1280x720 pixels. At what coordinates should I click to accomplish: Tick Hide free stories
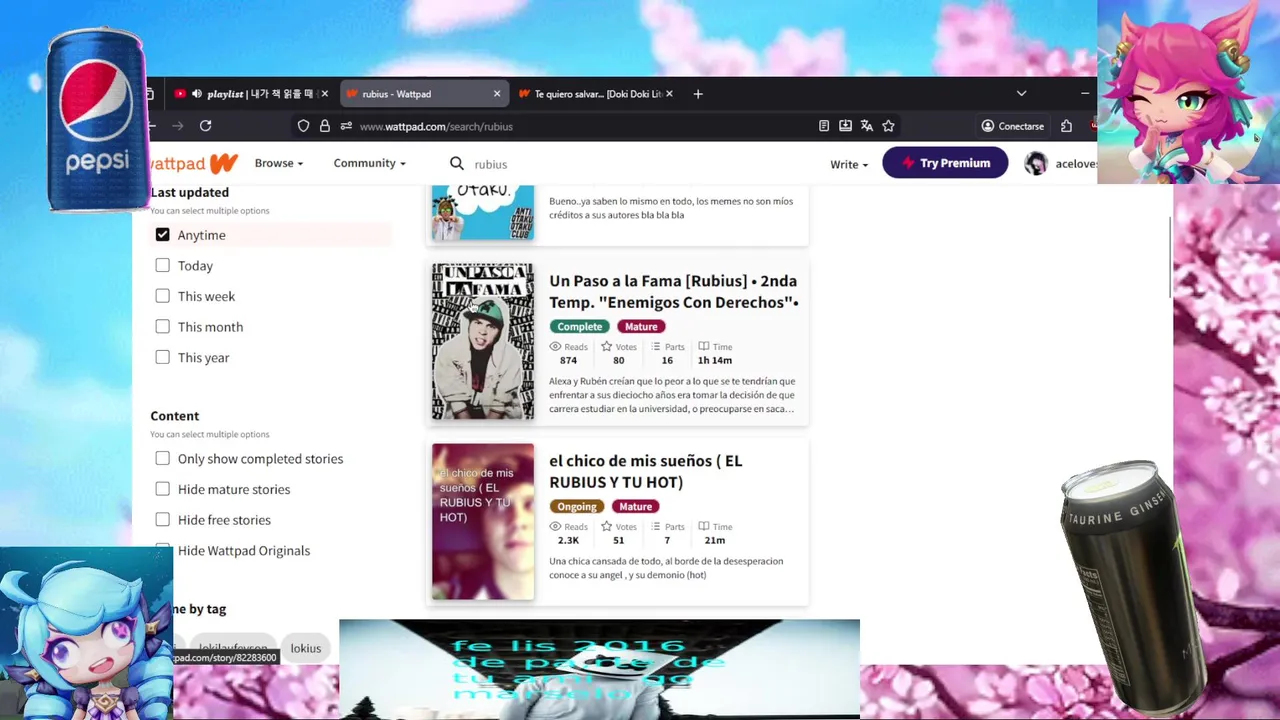point(162,520)
